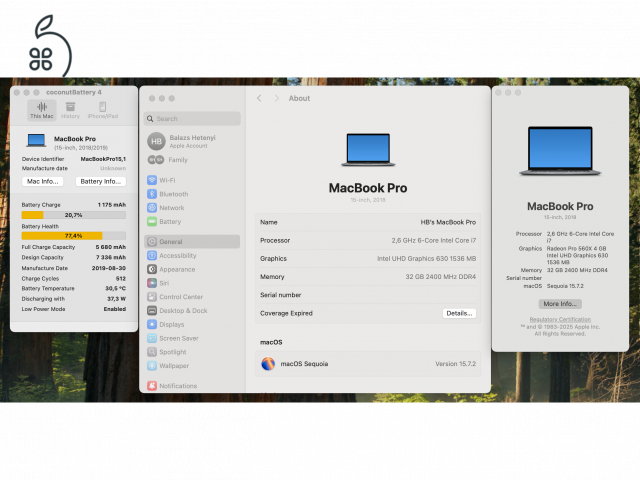Click the General gear icon in sidebar
The height and width of the screenshot is (480, 640).
[152, 242]
